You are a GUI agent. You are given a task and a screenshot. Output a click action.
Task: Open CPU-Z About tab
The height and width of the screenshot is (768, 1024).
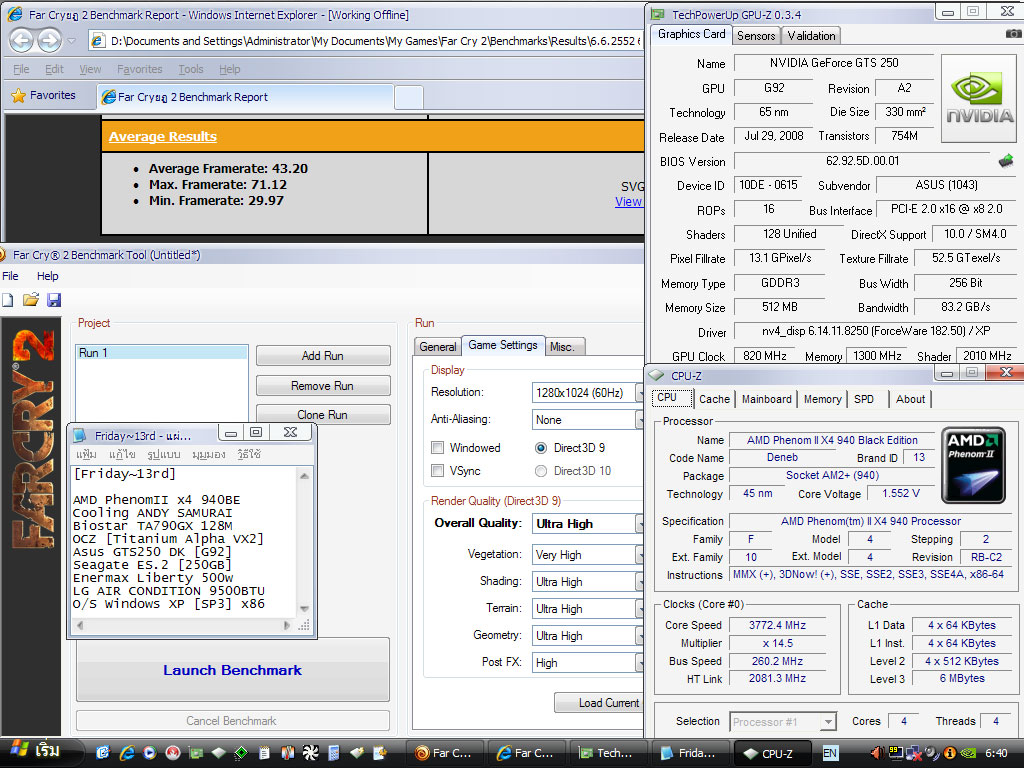coord(910,399)
